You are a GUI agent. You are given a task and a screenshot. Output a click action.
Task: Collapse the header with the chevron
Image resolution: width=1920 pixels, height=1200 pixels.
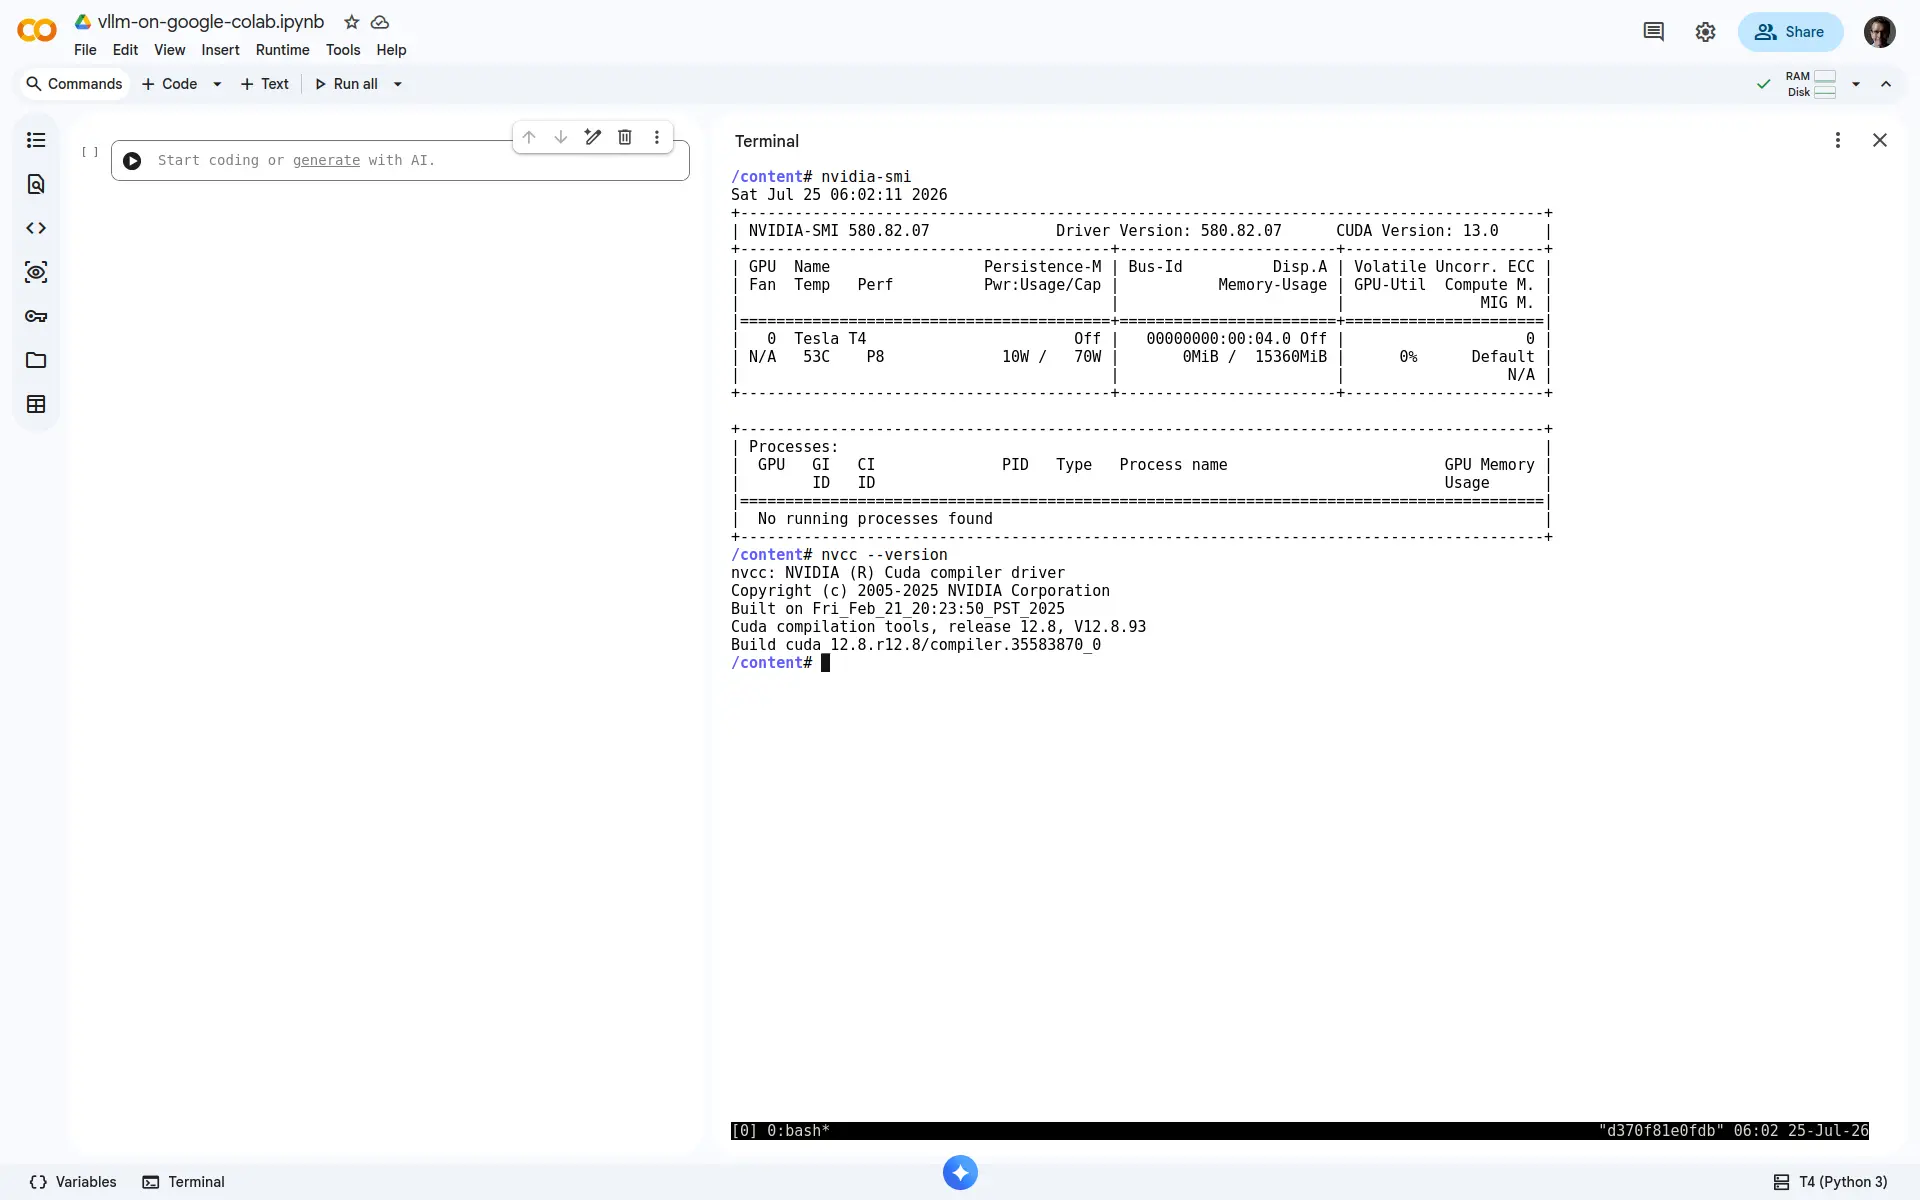click(1886, 84)
